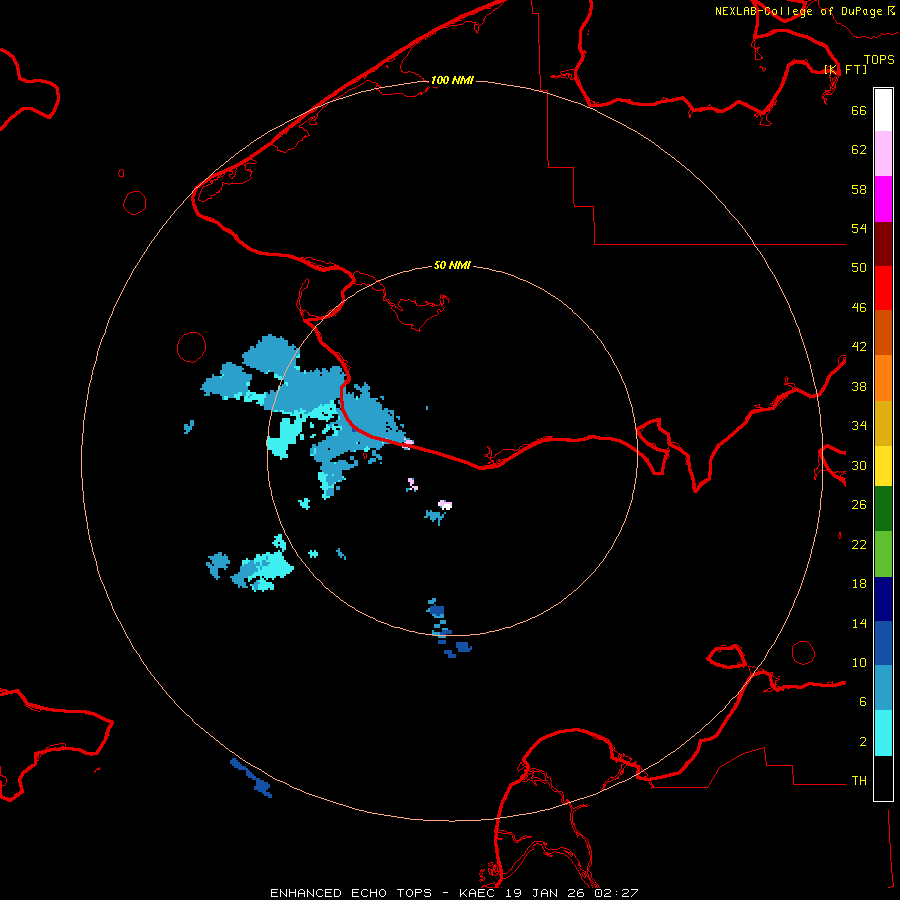The height and width of the screenshot is (900, 900).
Task: Click the legend value "18"
Action: click(x=859, y=584)
